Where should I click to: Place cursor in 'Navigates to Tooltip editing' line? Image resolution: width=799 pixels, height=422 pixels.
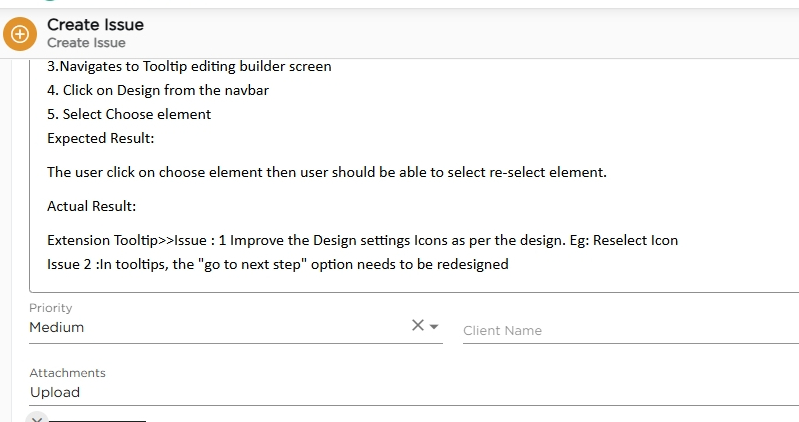(189, 66)
